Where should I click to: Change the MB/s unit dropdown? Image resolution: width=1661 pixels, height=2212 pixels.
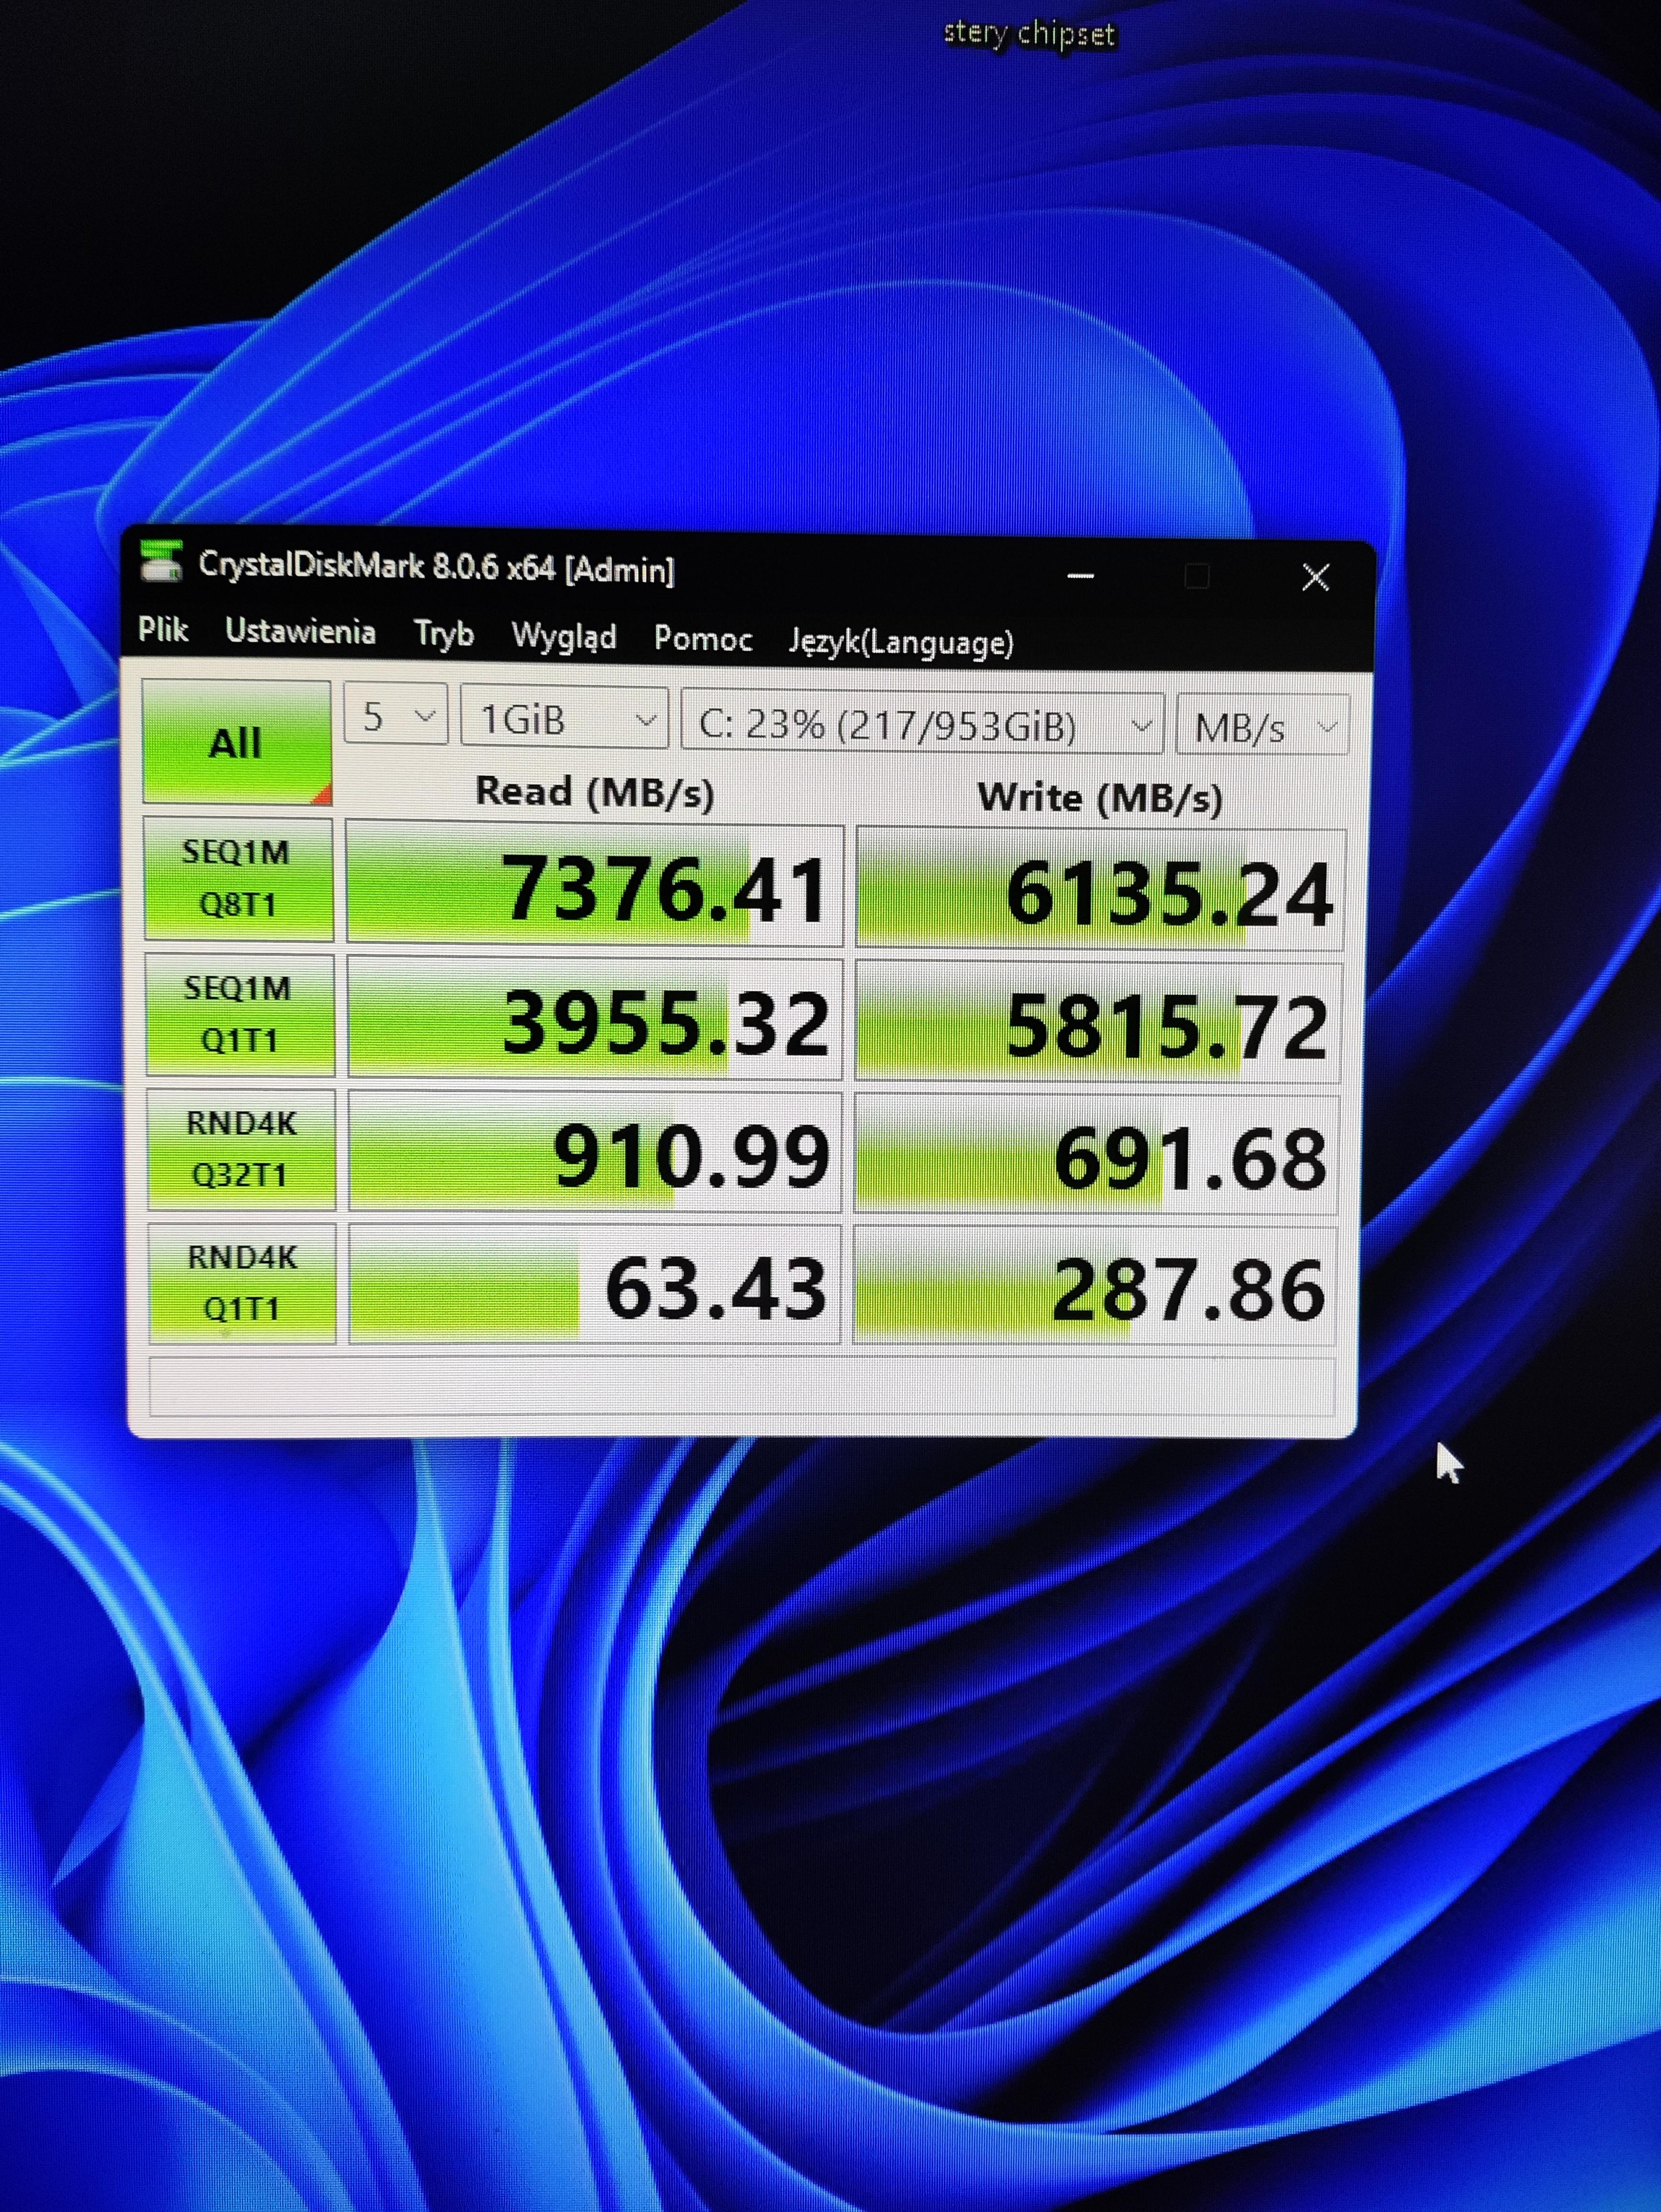click(1263, 727)
